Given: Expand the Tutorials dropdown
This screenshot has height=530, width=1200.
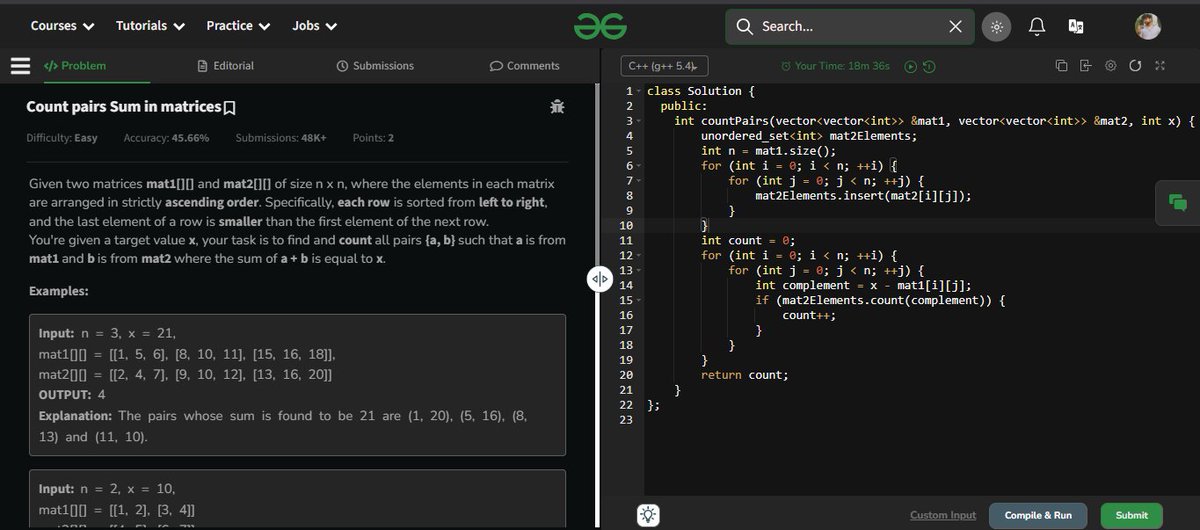Looking at the screenshot, I should pyautogui.click(x=150, y=26).
